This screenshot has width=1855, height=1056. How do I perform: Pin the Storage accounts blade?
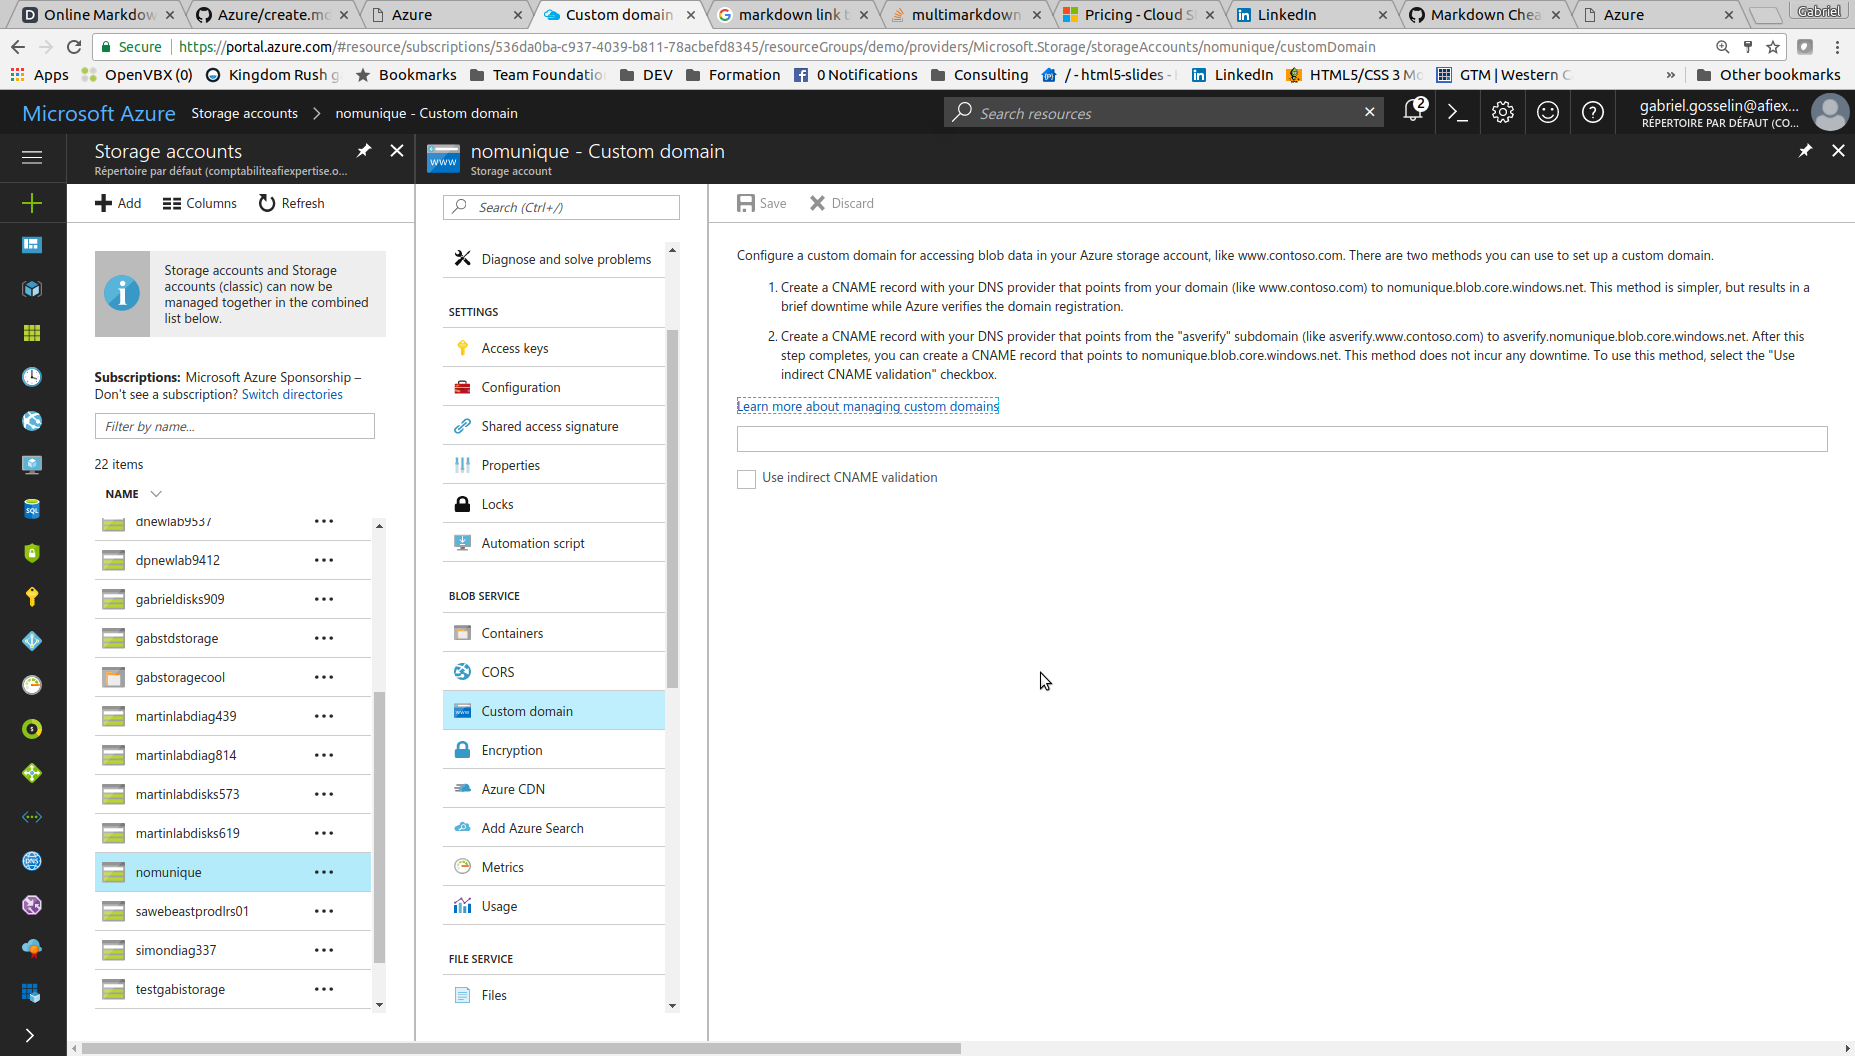(x=364, y=151)
